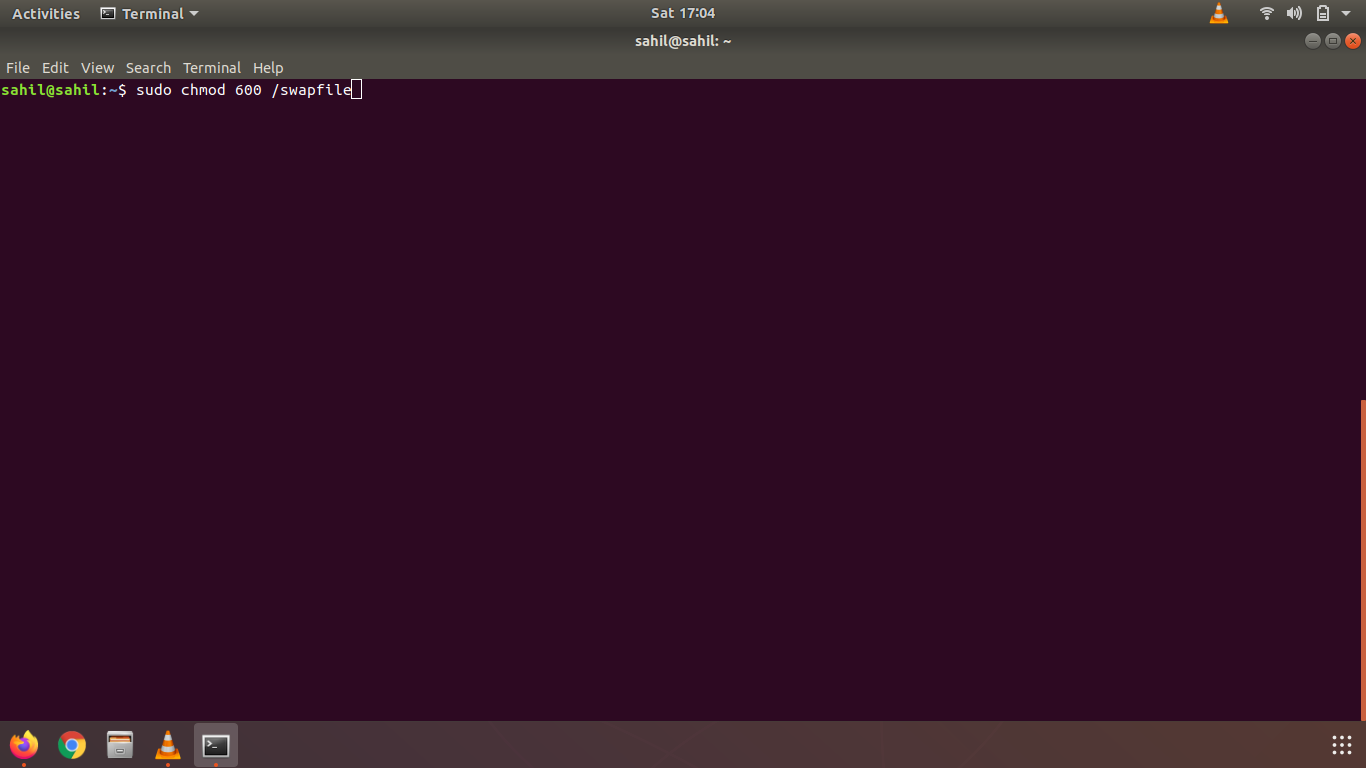The height and width of the screenshot is (768, 1366).
Task: Expand the system menu arrow
Action: (x=1346, y=14)
